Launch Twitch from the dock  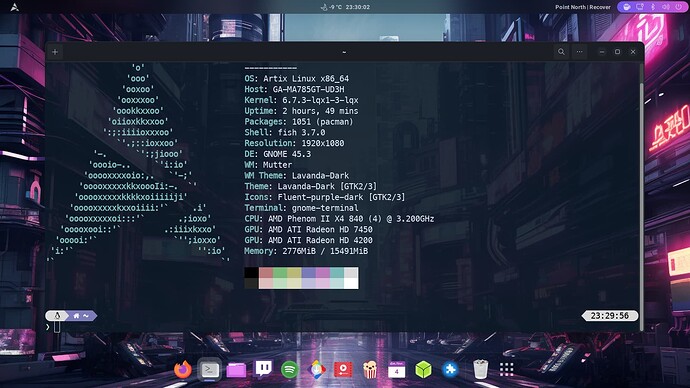click(x=263, y=369)
